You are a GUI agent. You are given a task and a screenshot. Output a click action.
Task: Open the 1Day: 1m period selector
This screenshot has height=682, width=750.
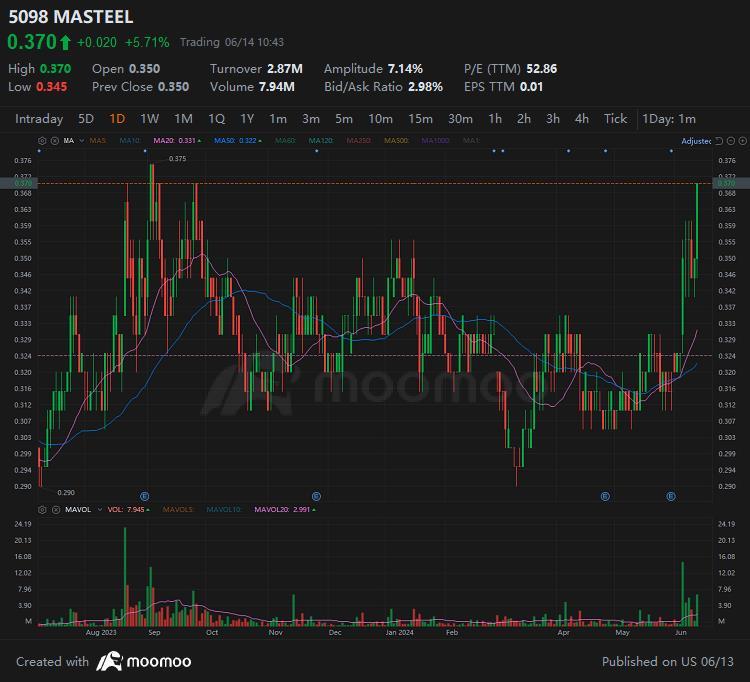click(x=669, y=119)
